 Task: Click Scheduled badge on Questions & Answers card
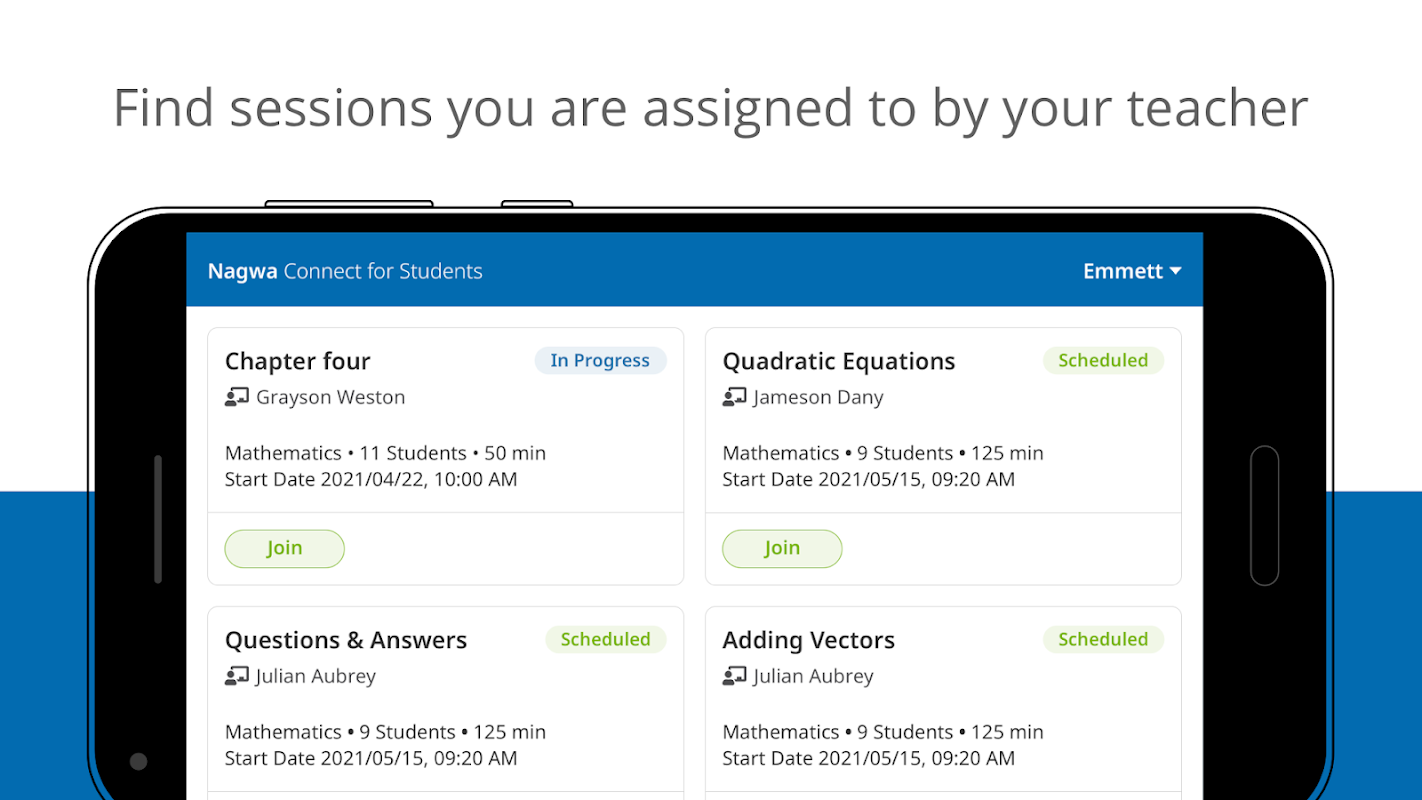[605, 639]
